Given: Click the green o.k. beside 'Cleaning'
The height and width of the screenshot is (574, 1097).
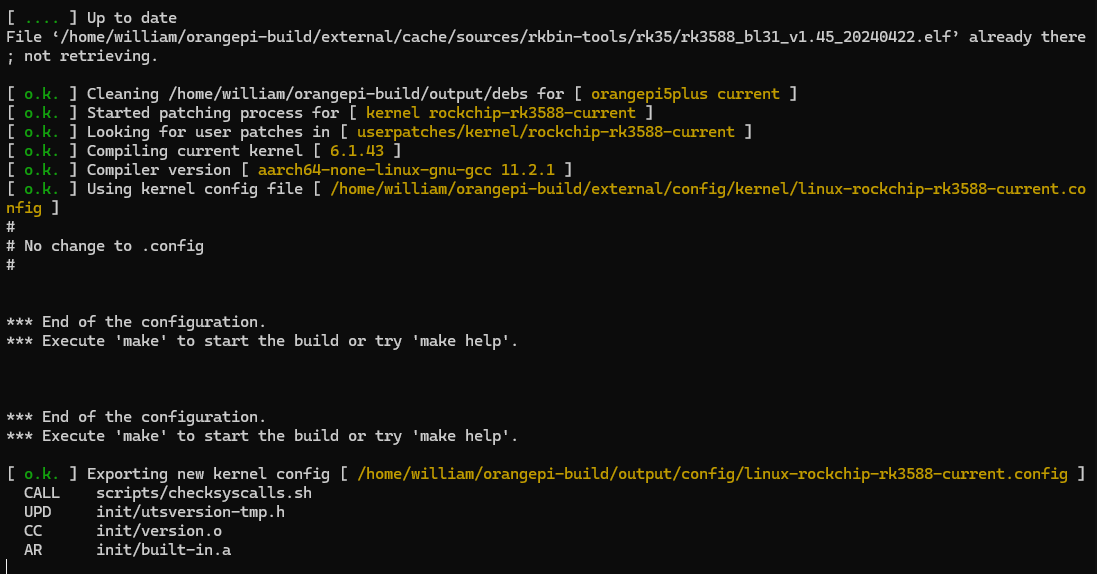Looking at the screenshot, I should (x=41, y=94).
